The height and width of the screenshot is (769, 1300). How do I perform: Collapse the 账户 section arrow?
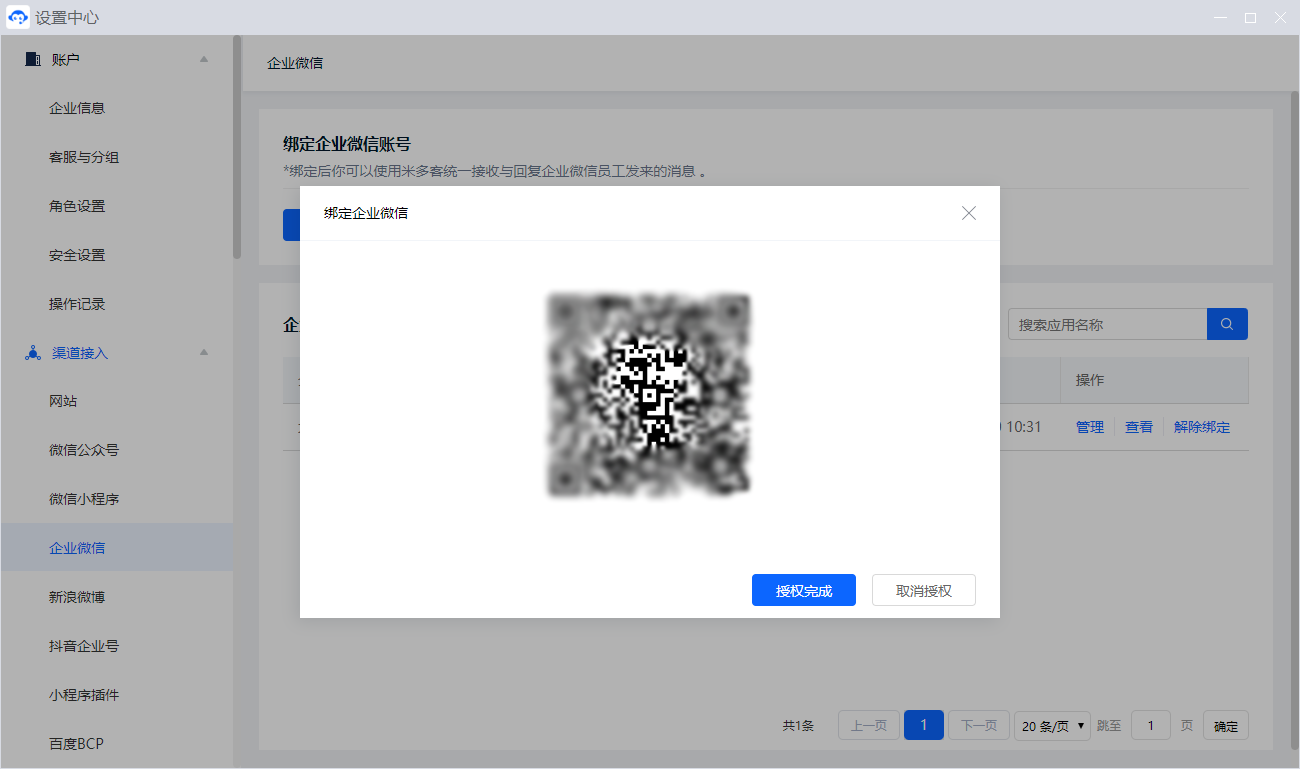point(204,59)
